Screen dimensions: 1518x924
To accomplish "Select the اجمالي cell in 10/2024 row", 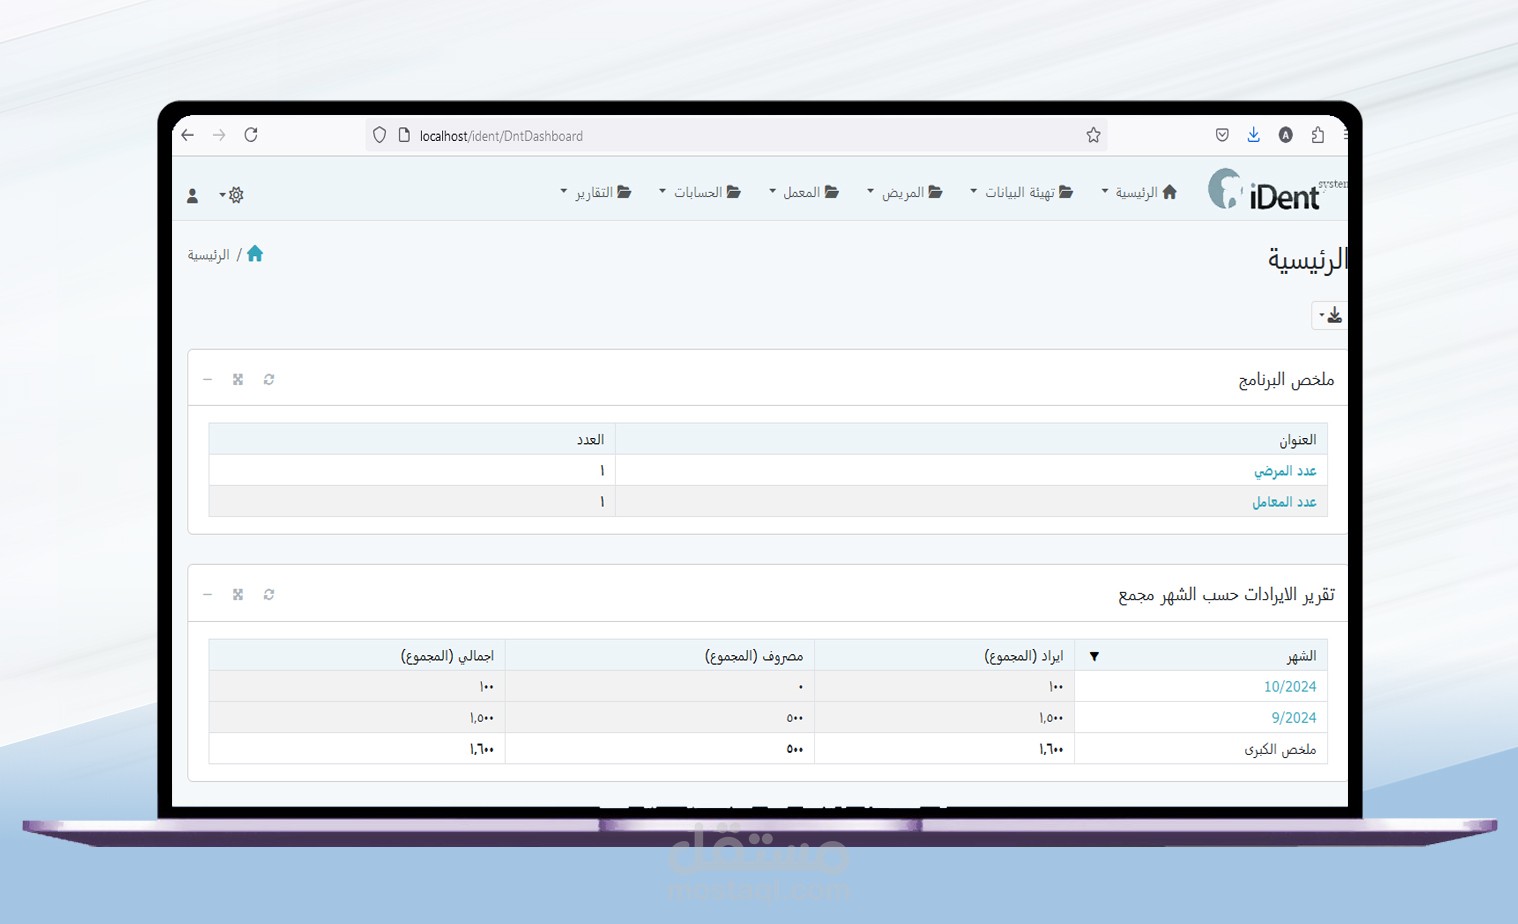I will 357,687.
